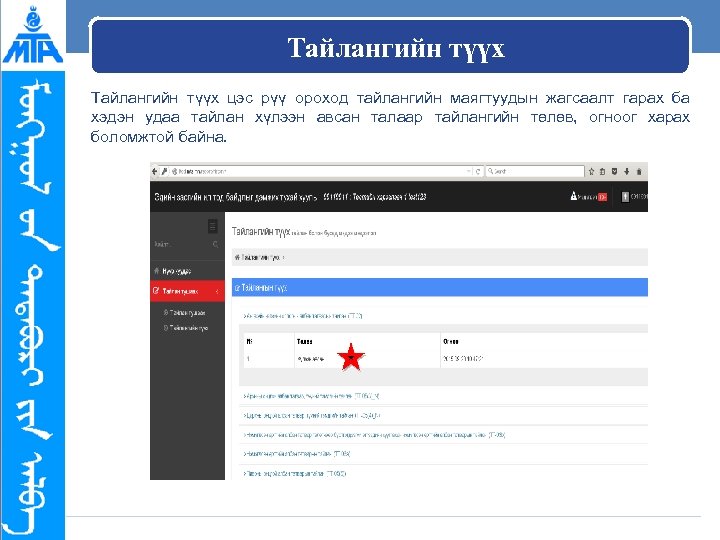Viewport: 720px width, 540px height.
Task: Open downloads with the down-arrow icon
Action: tap(626, 171)
